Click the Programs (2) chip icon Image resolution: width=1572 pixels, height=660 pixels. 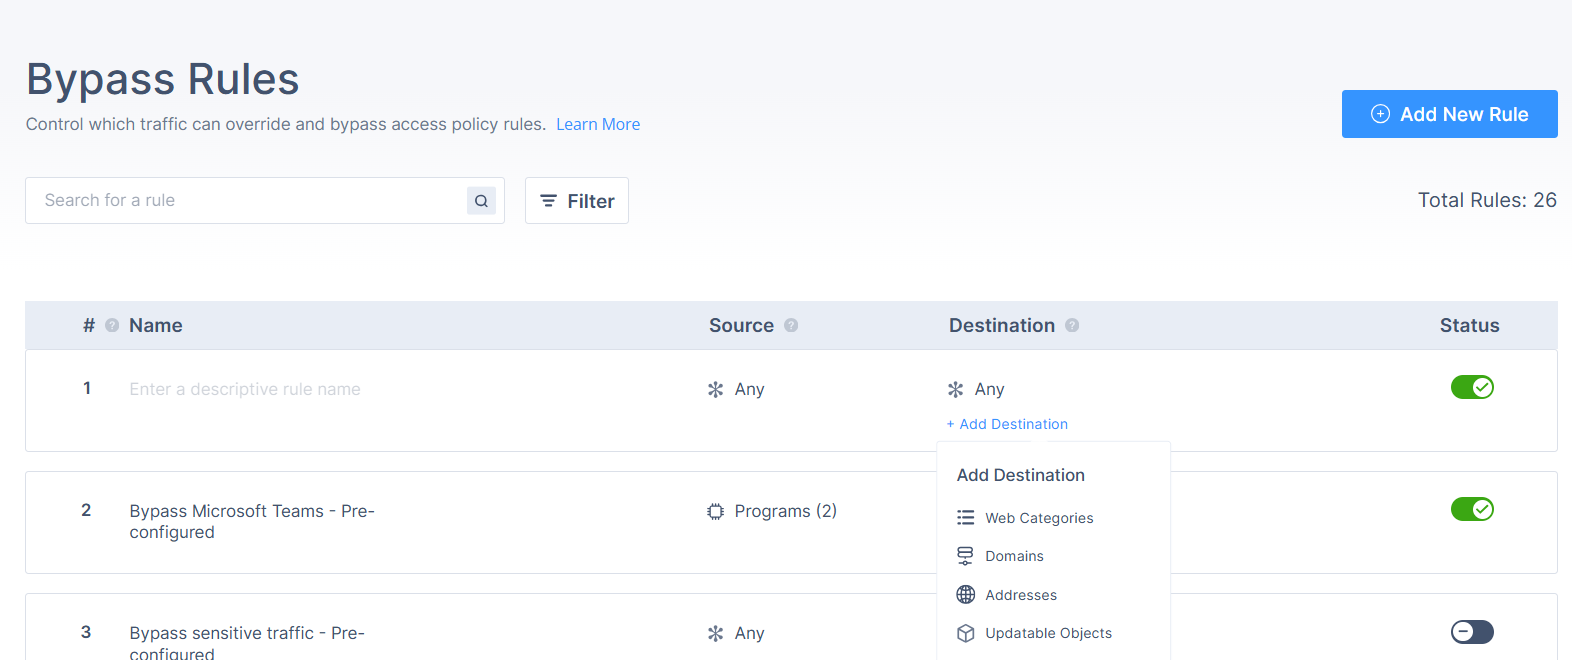(715, 512)
